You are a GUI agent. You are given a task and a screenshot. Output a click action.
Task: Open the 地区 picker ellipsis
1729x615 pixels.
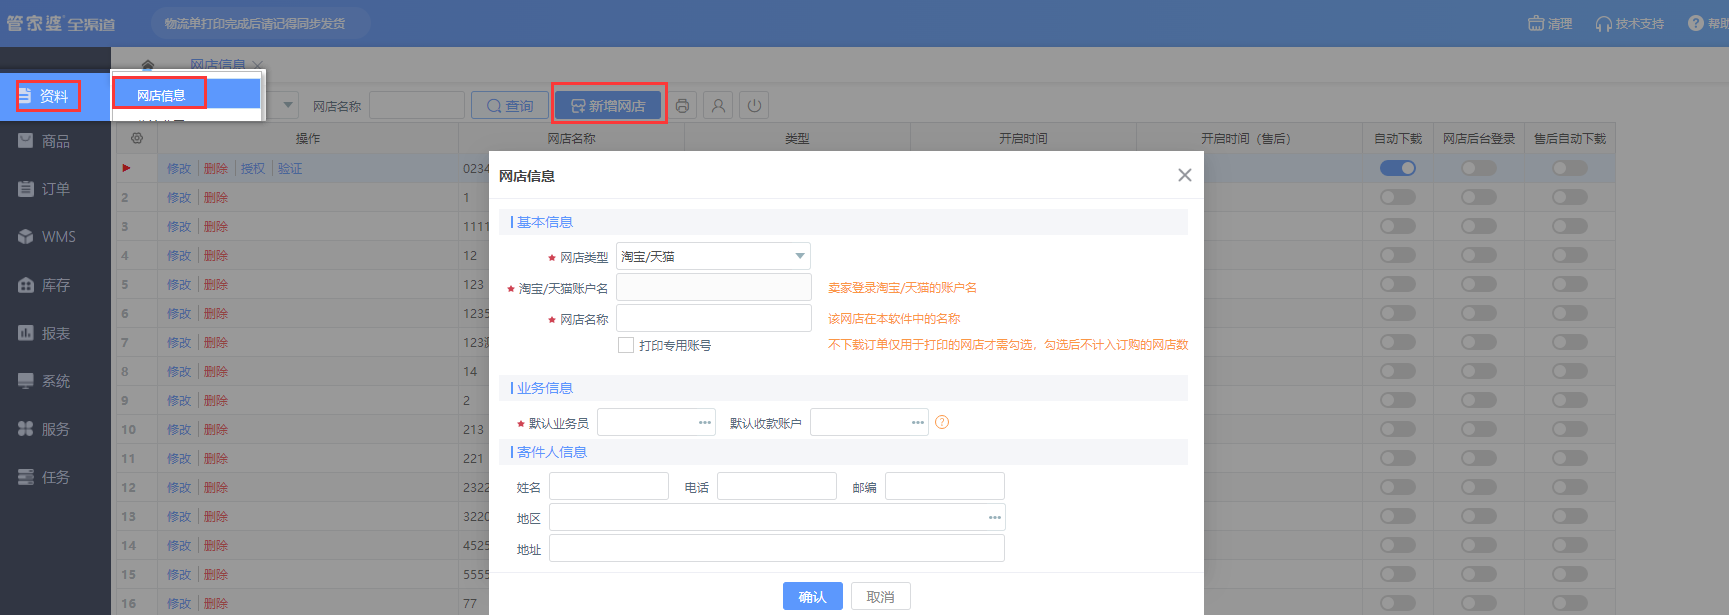(995, 518)
